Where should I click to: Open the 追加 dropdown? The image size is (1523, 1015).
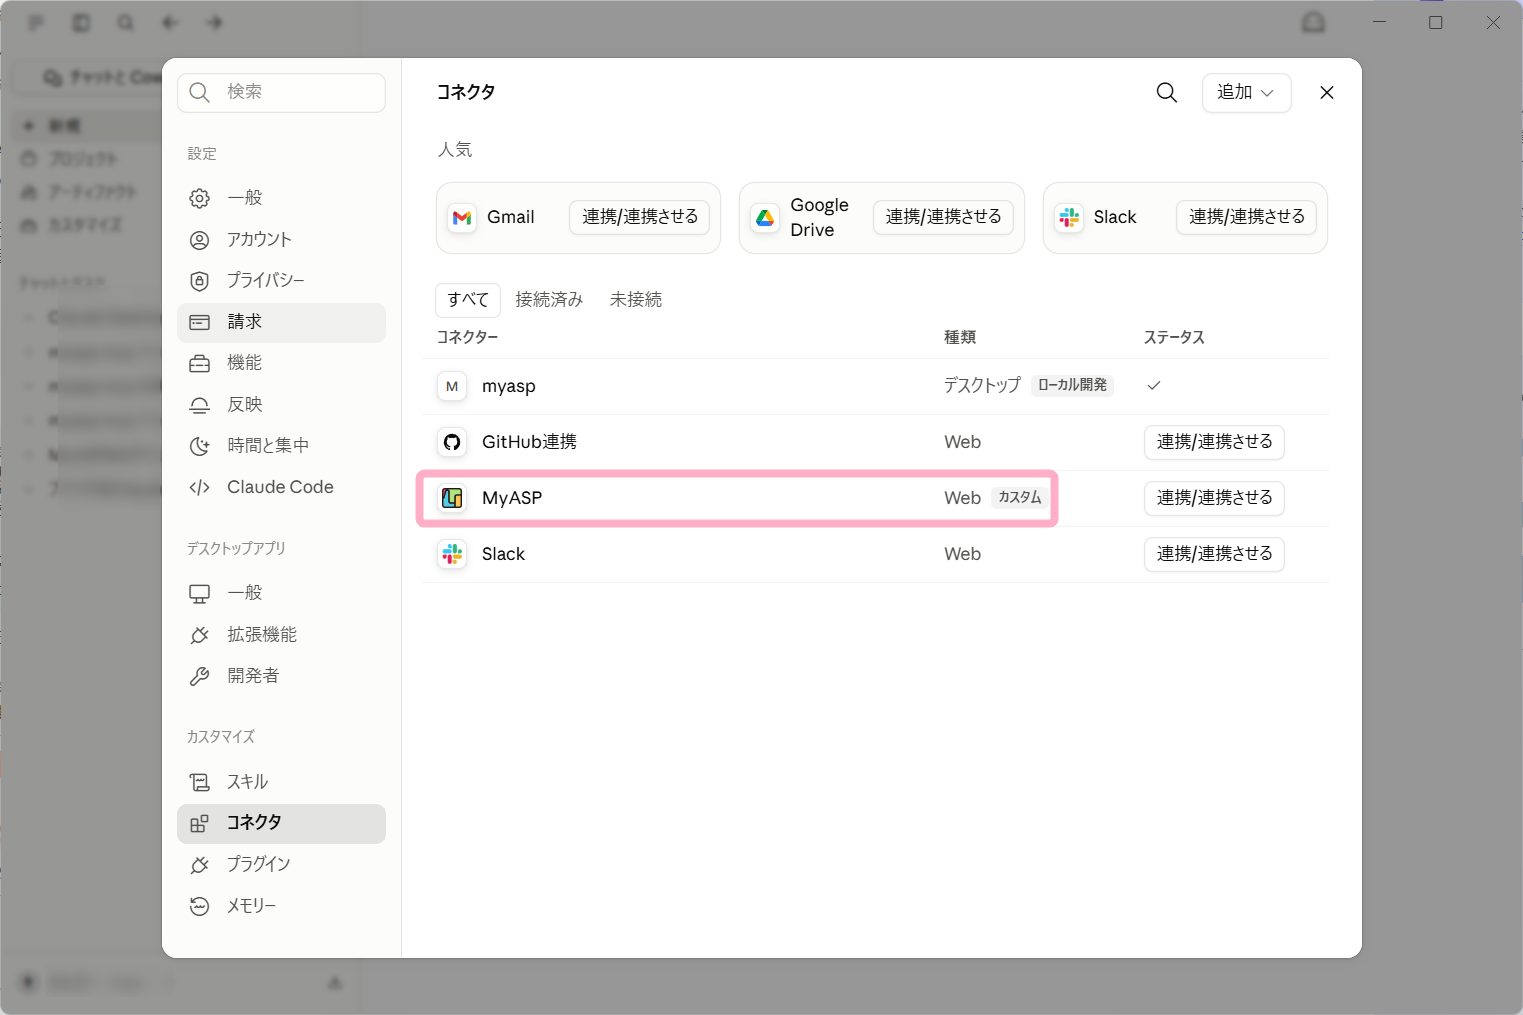[1246, 92]
